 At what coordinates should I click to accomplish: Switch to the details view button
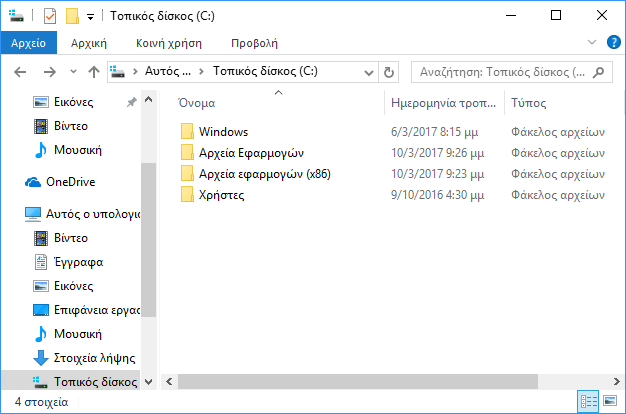coord(588,401)
